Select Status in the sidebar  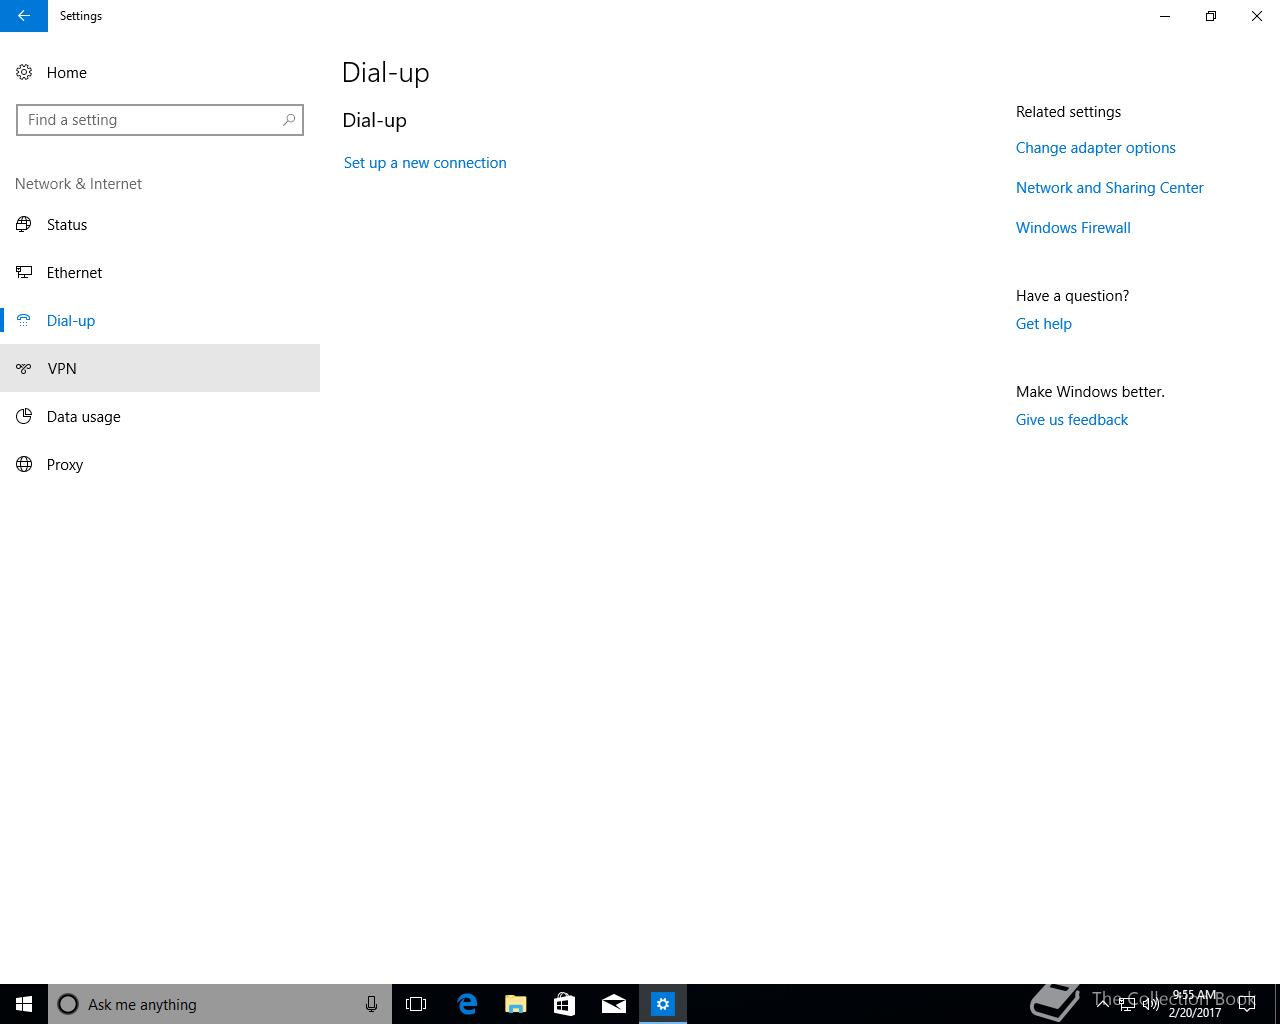pyautogui.click(x=160, y=225)
